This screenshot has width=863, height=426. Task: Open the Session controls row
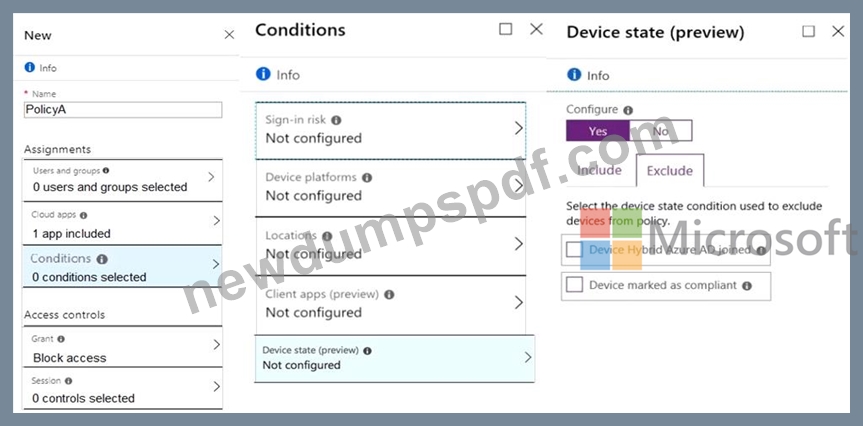(x=122, y=389)
